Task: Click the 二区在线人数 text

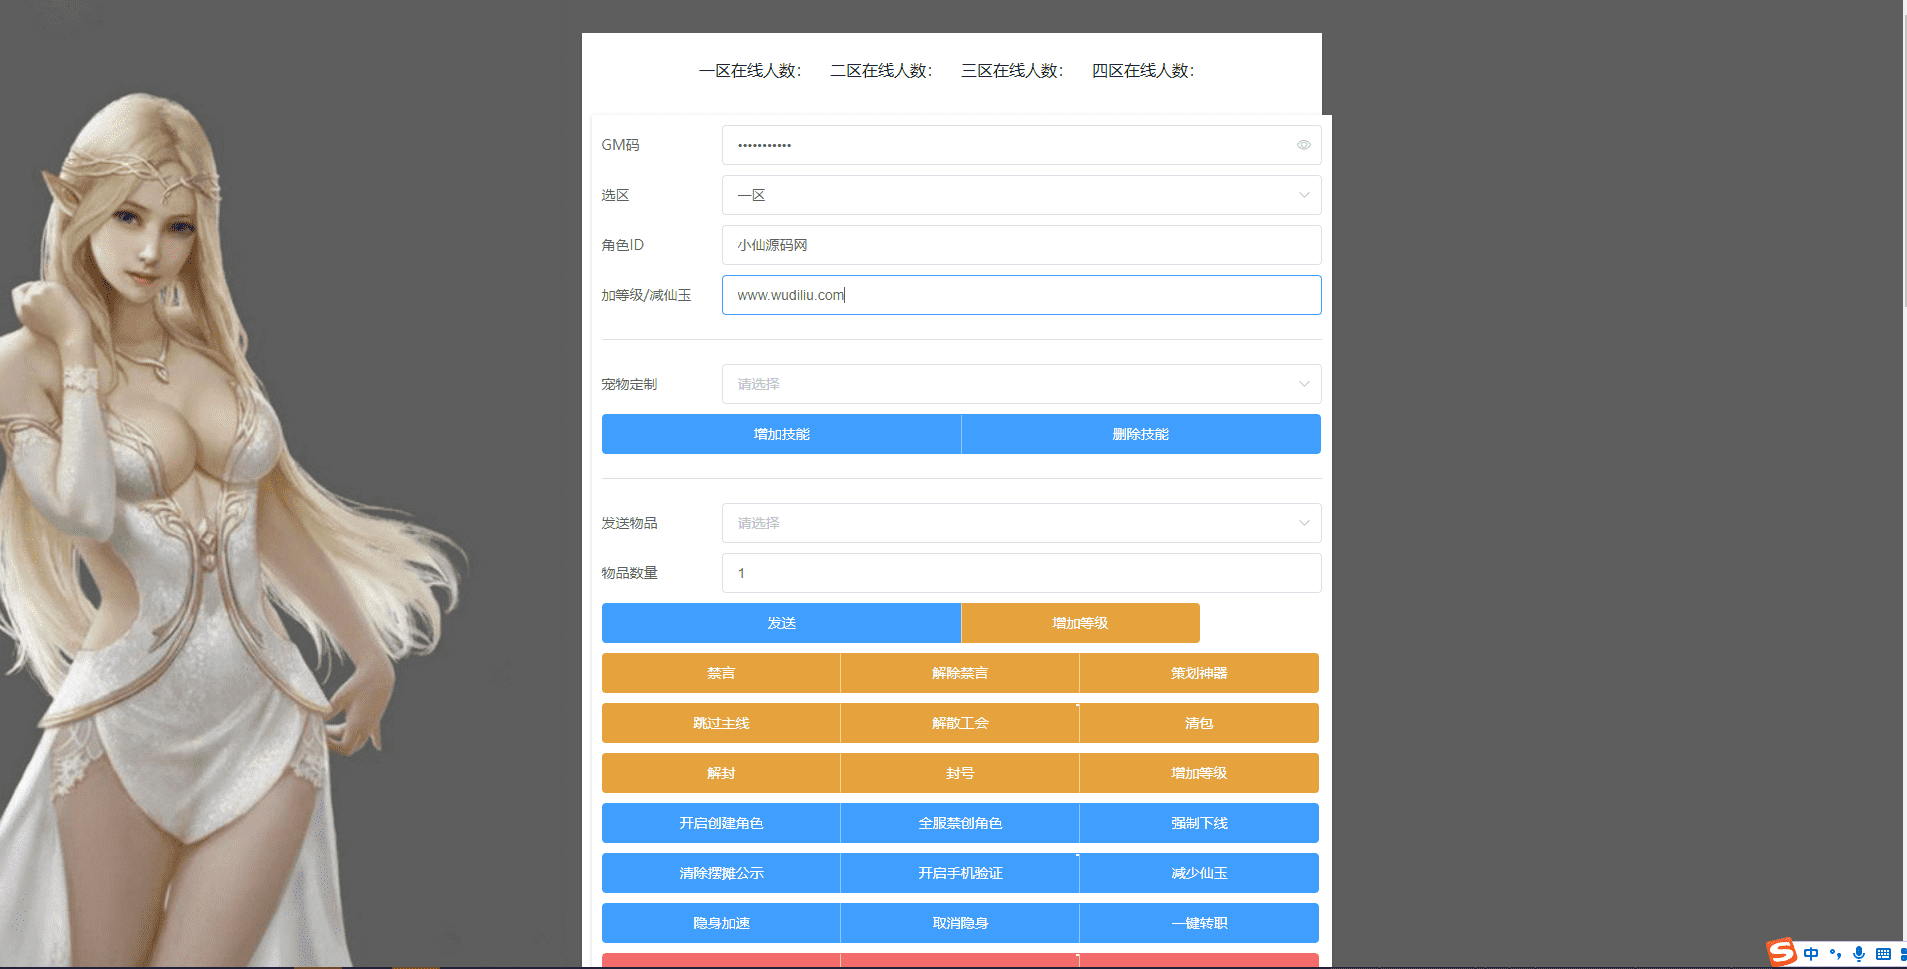Action: click(x=881, y=71)
